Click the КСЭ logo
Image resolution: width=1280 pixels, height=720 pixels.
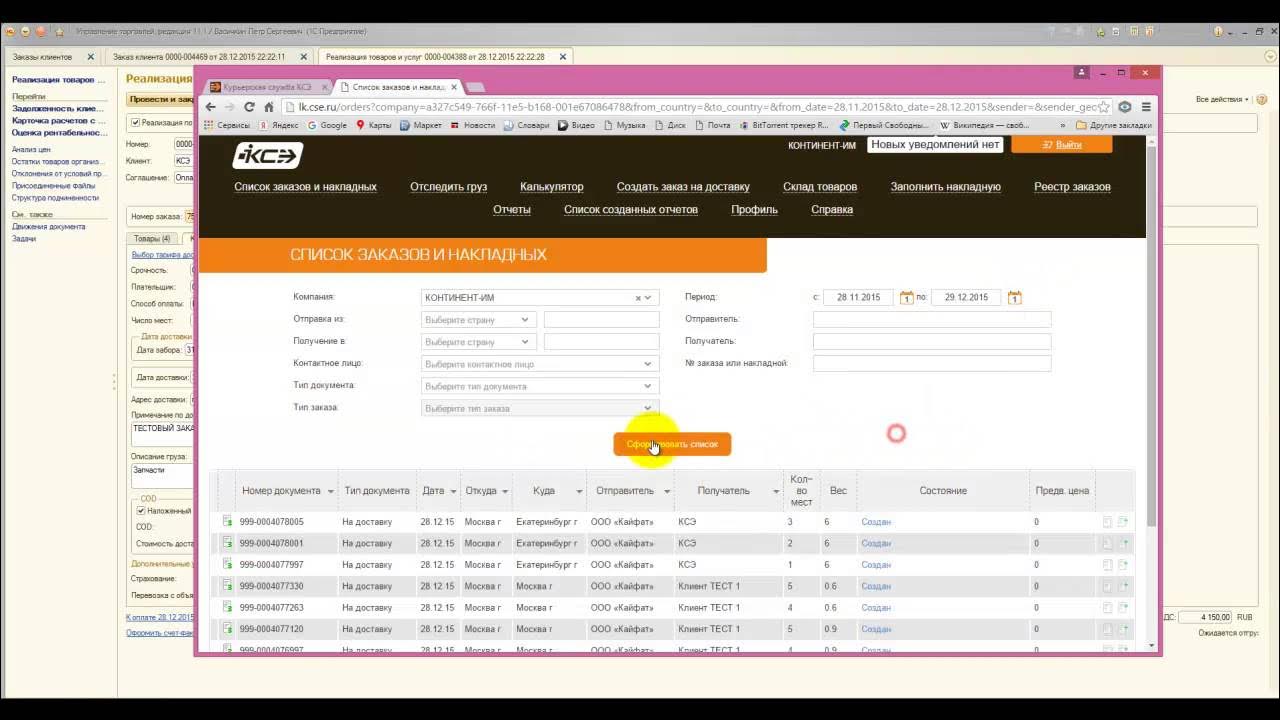[x=267, y=155]
